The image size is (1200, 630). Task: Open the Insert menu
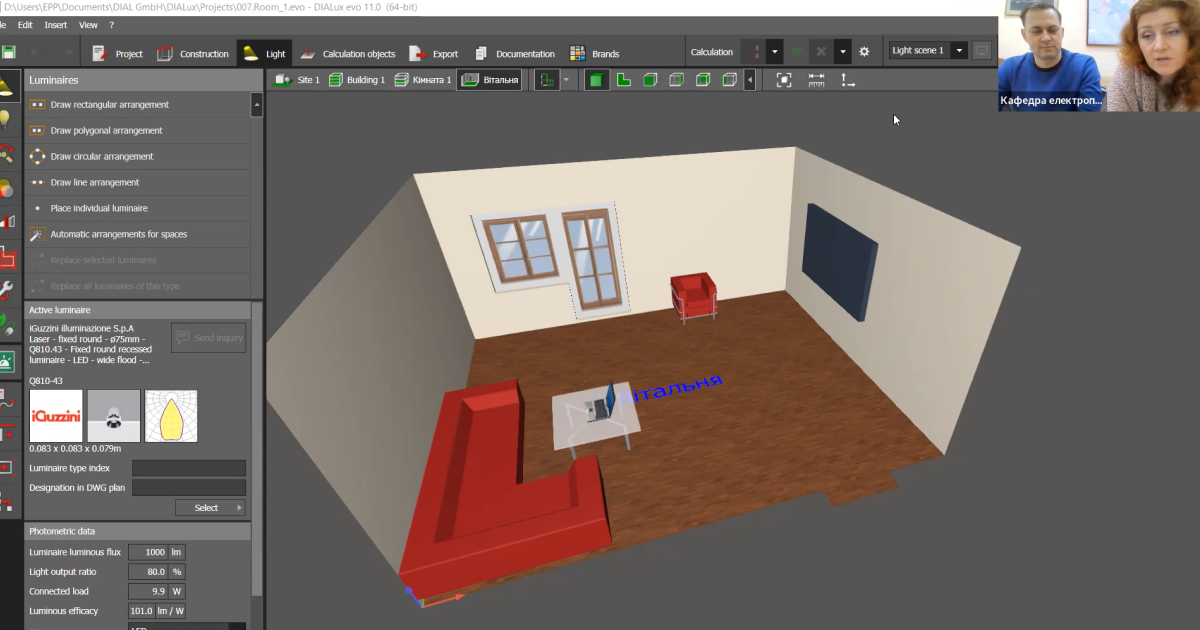56,24
